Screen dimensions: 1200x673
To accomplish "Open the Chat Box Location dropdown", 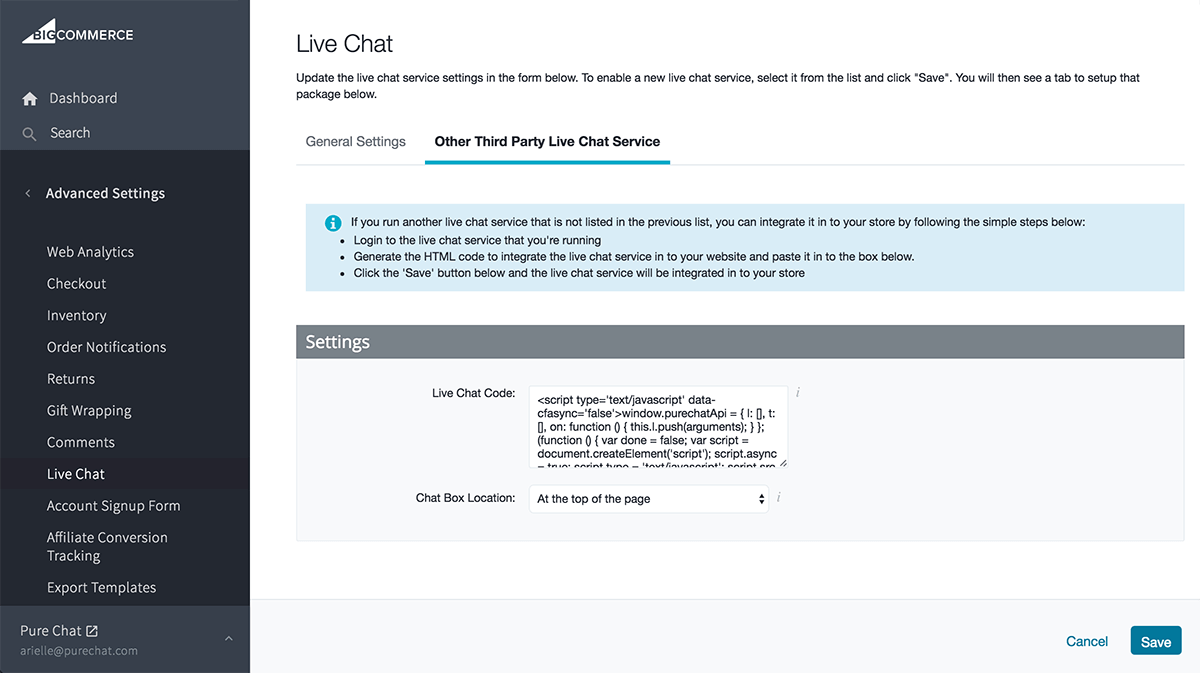I will click(649, 498).
